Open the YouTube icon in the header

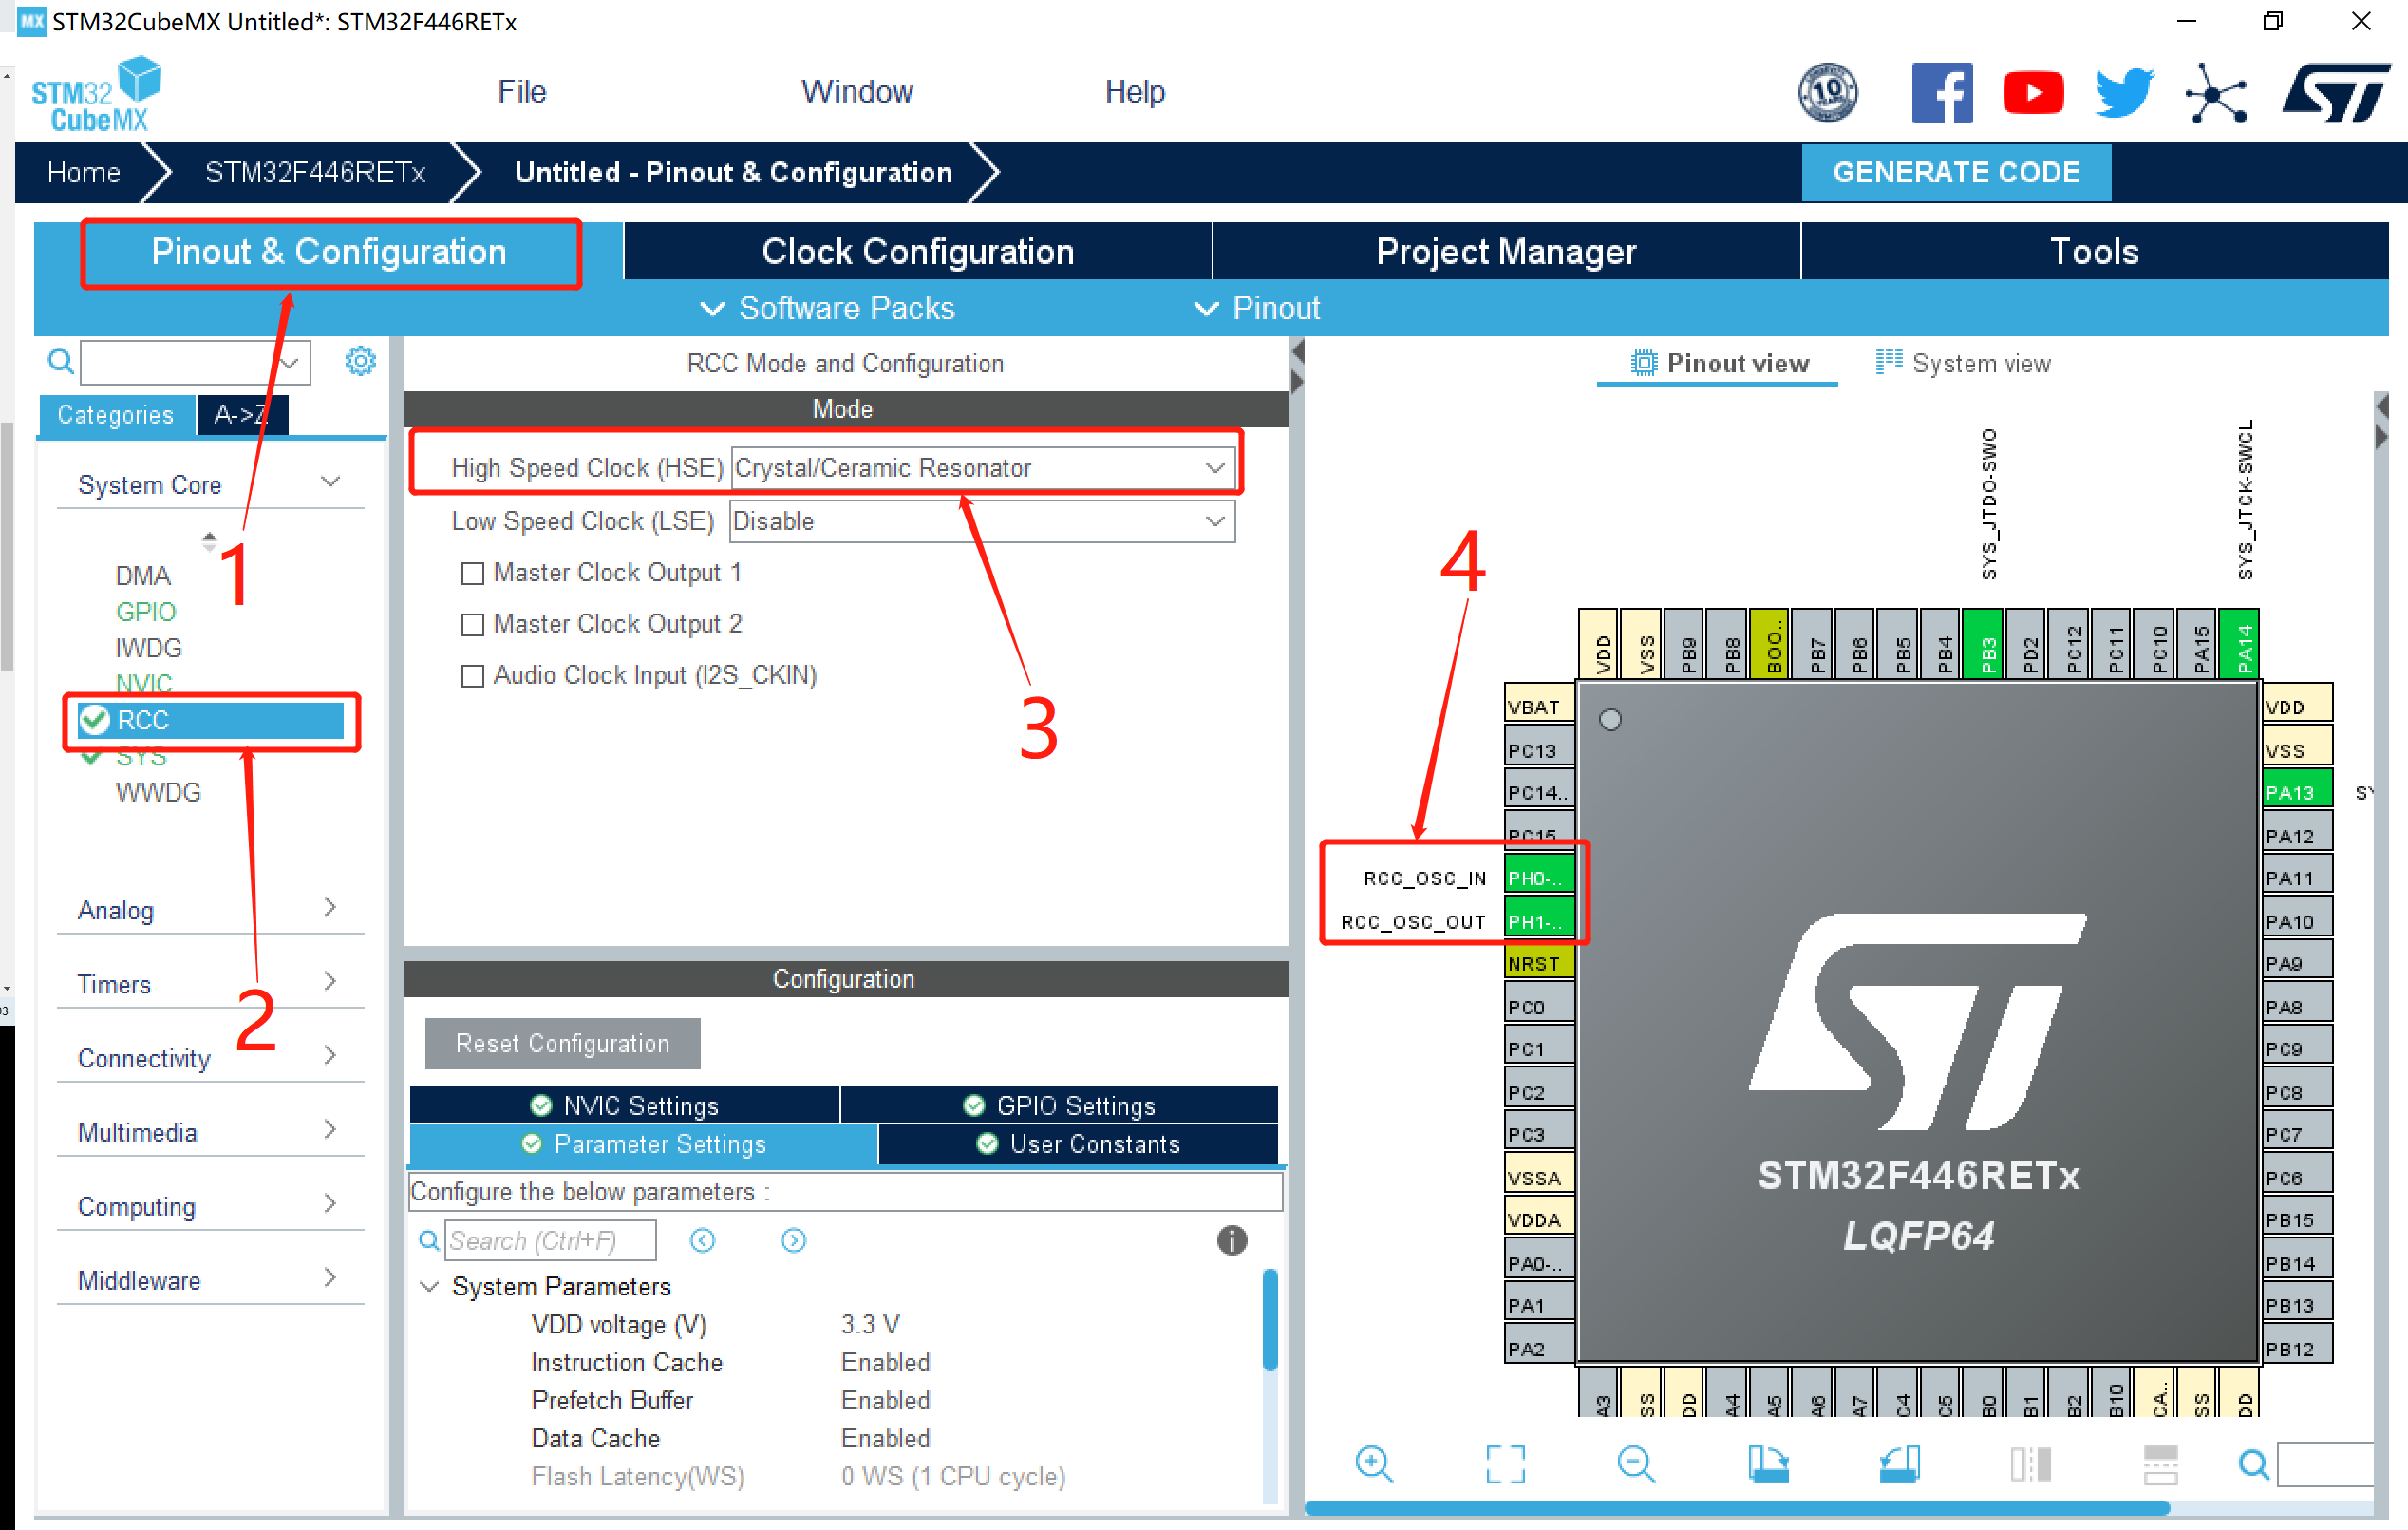click(2033, 93)
